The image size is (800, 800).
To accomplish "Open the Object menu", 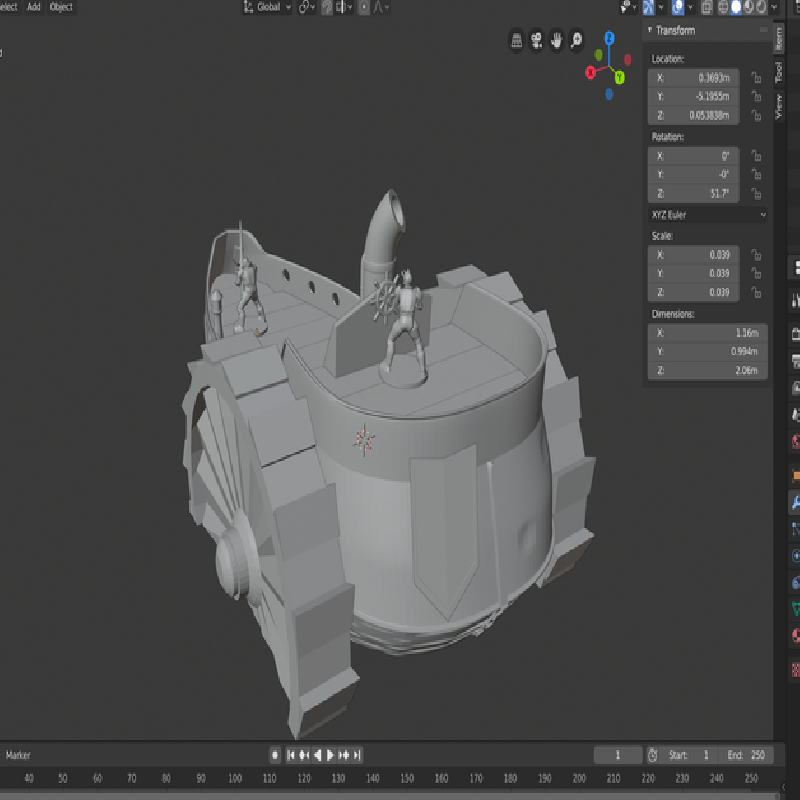I will 61,7.
